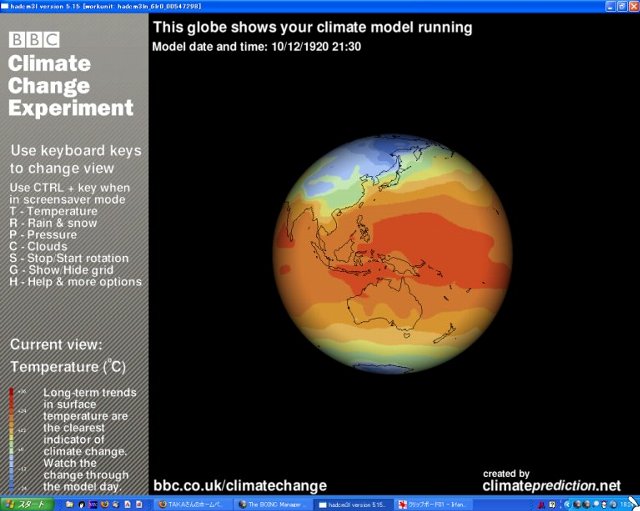
Task: Click the Model date and time readout
Action: pyautogui.click(x=256, y=47)
